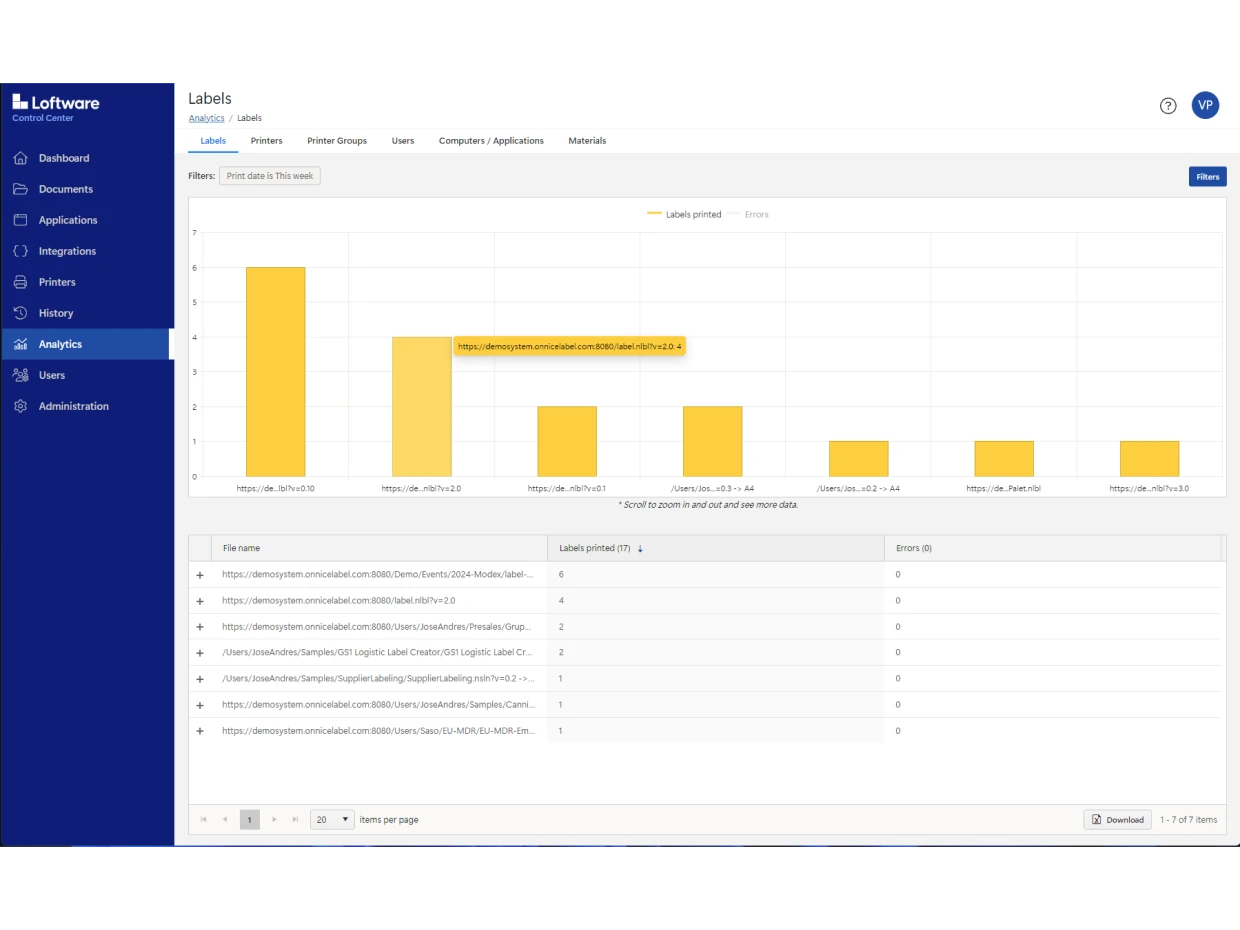Screen dimensions: 1240x930
Task: Click the Administration gear icon
Action: [x=20, y=406]
